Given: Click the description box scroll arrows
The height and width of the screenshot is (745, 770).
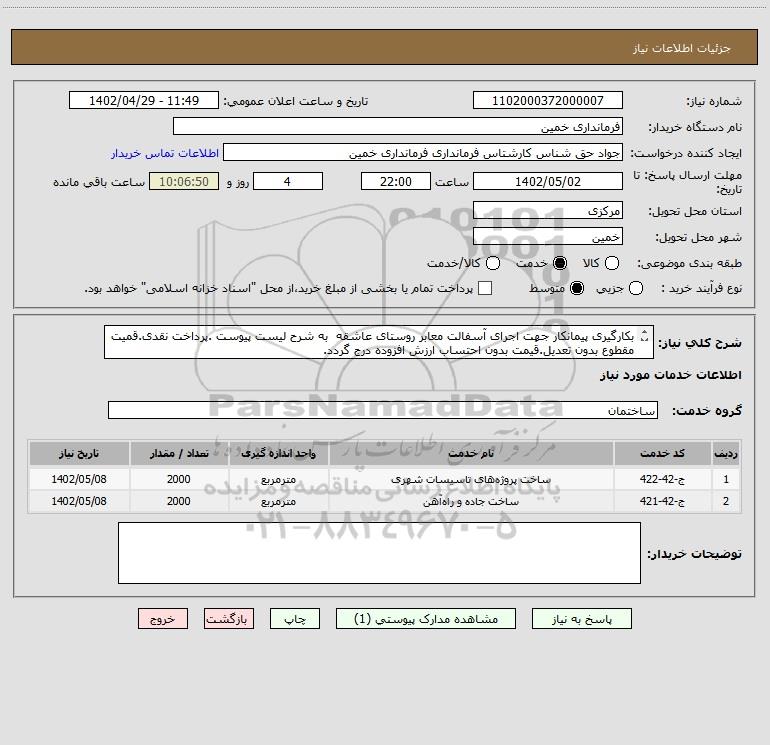Looking at the screenshot, I should tap(644, 336).
